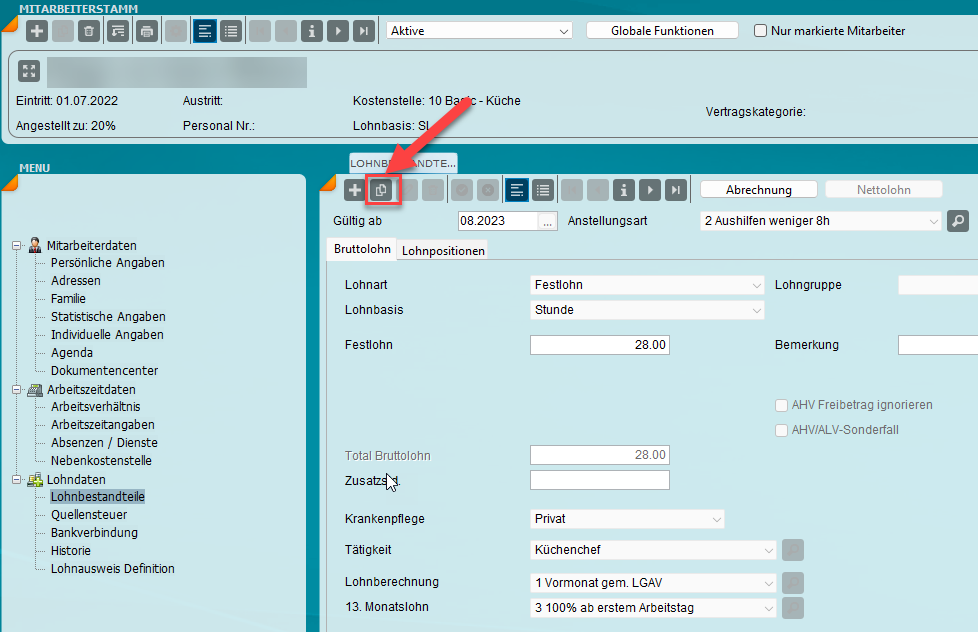Expand the Krankenpflege 'Privat' dropdown
The height and width of the screenshot is (632, 978).
pos(627,519)
